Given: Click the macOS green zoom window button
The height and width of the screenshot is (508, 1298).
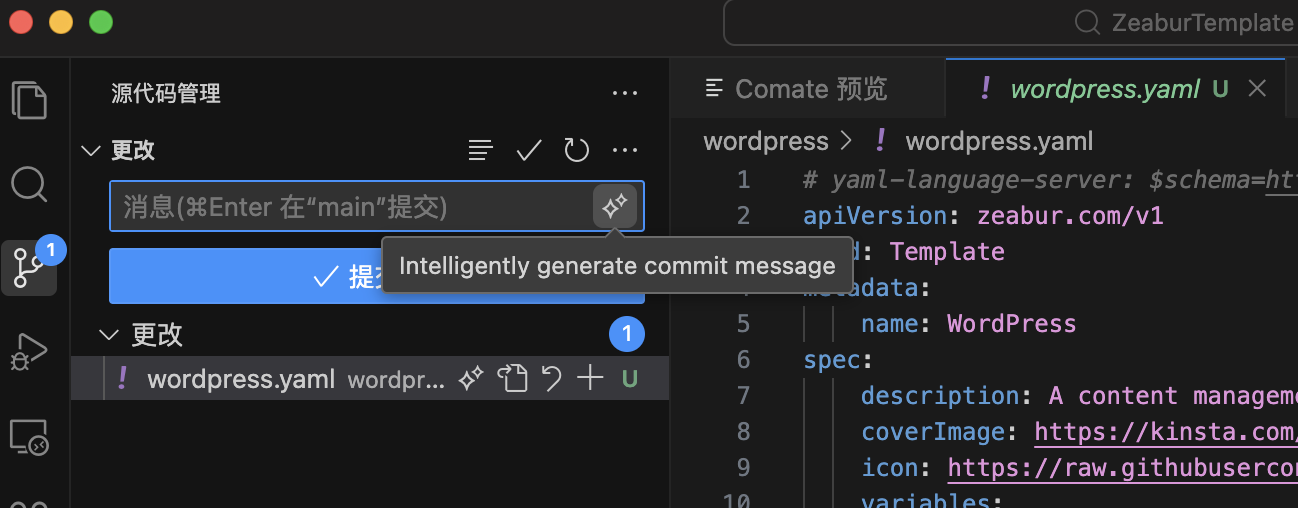Looking at the screenshot, I should (x=101, y=22).
